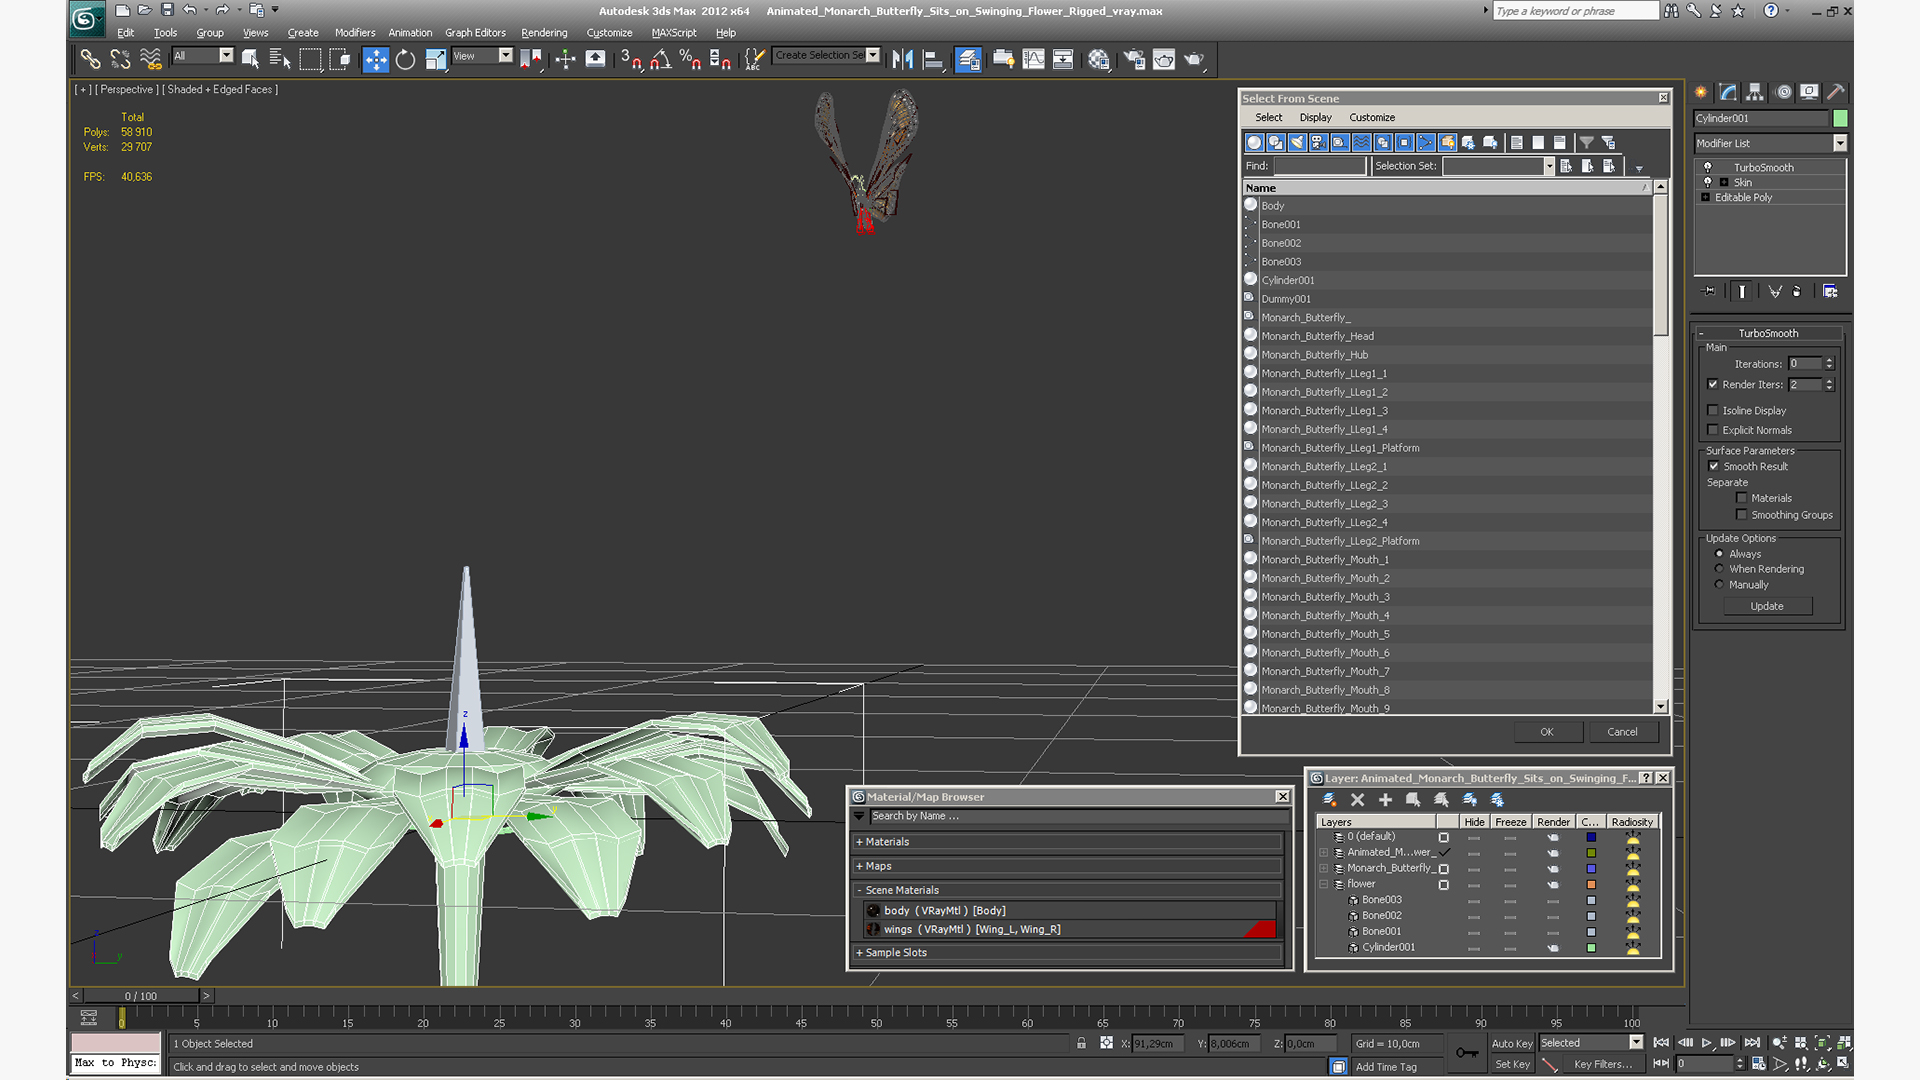Click the Select and Link tool

tap(90, 60)
